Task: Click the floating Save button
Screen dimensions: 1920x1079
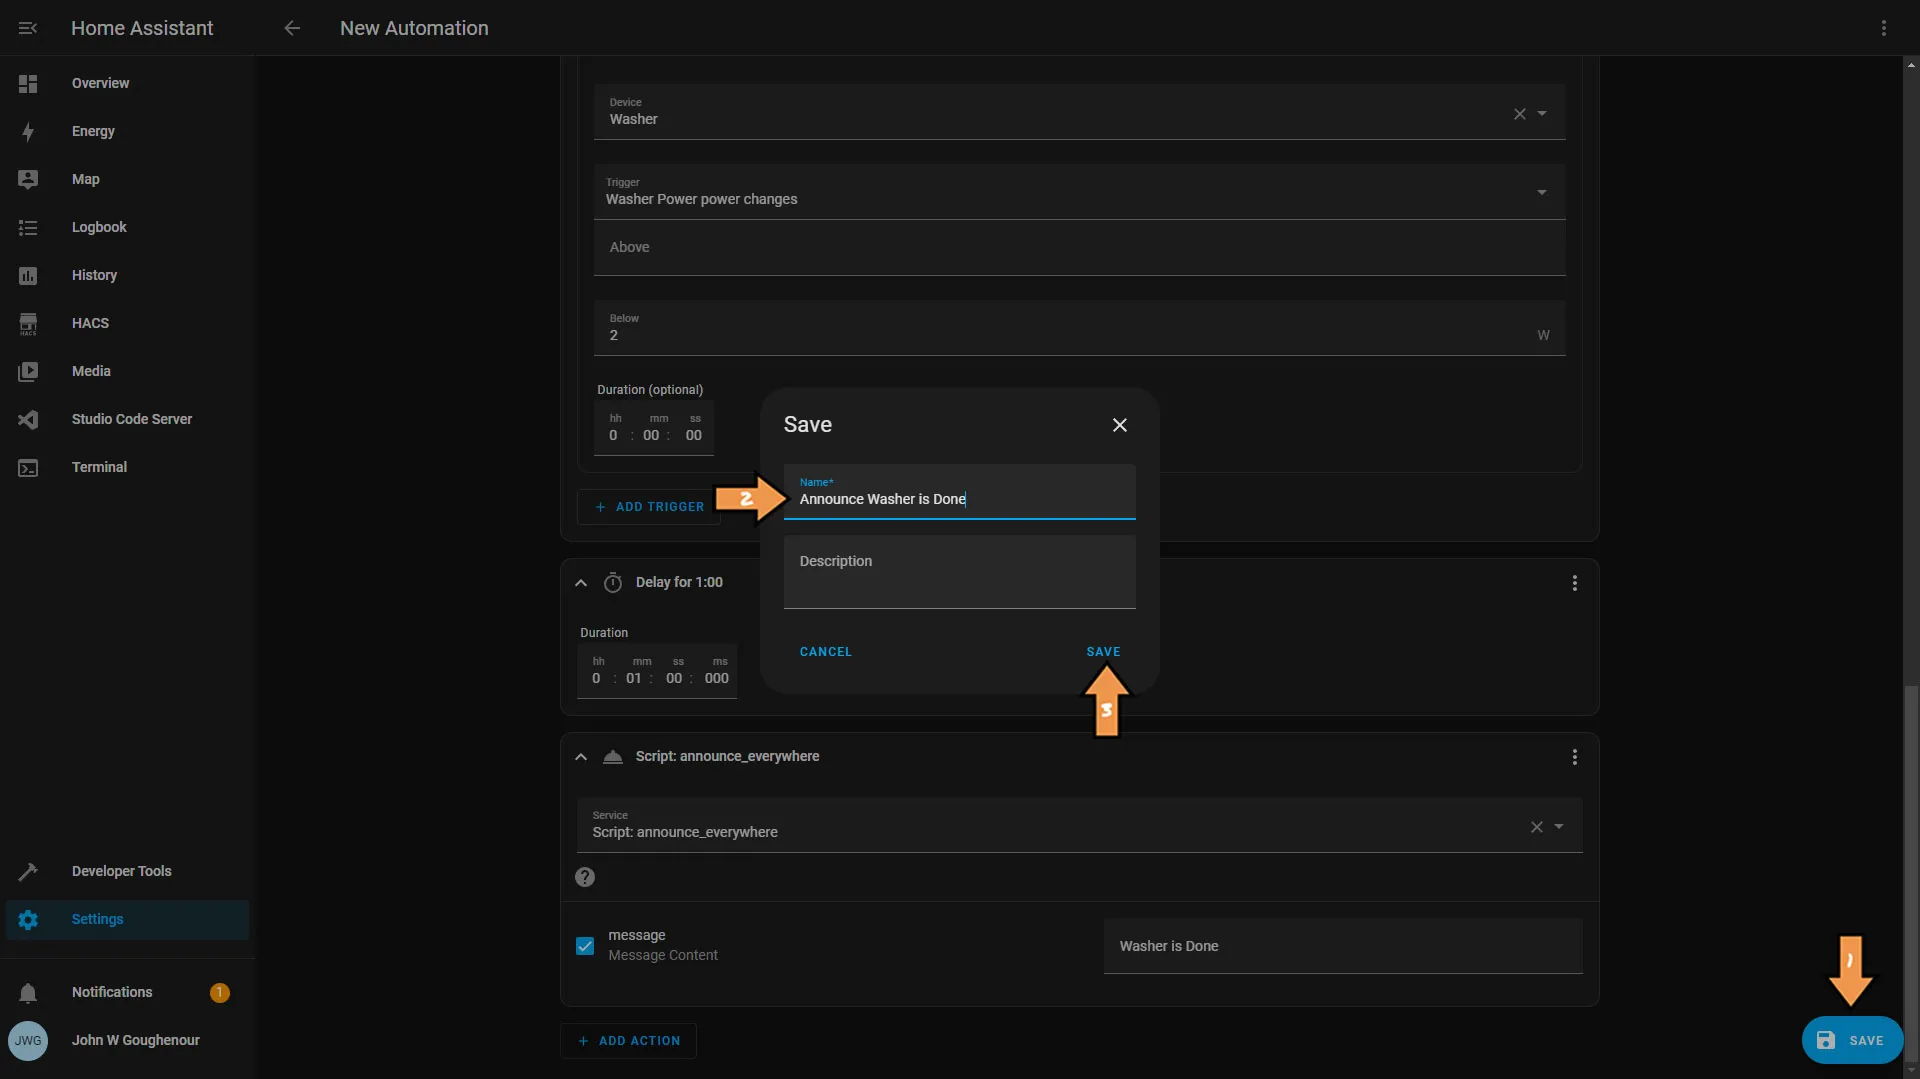Action: click(1852, 1040)
